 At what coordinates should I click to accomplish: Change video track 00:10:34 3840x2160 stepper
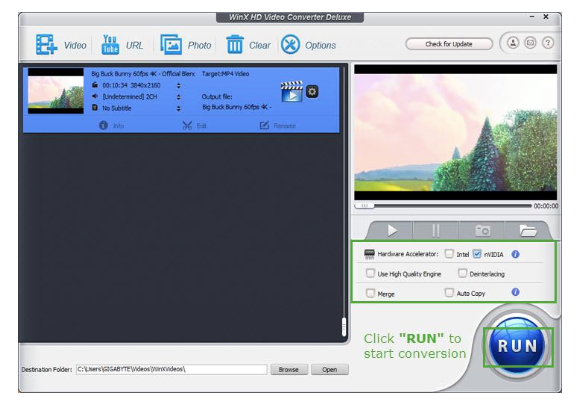(x=178, y=85)
